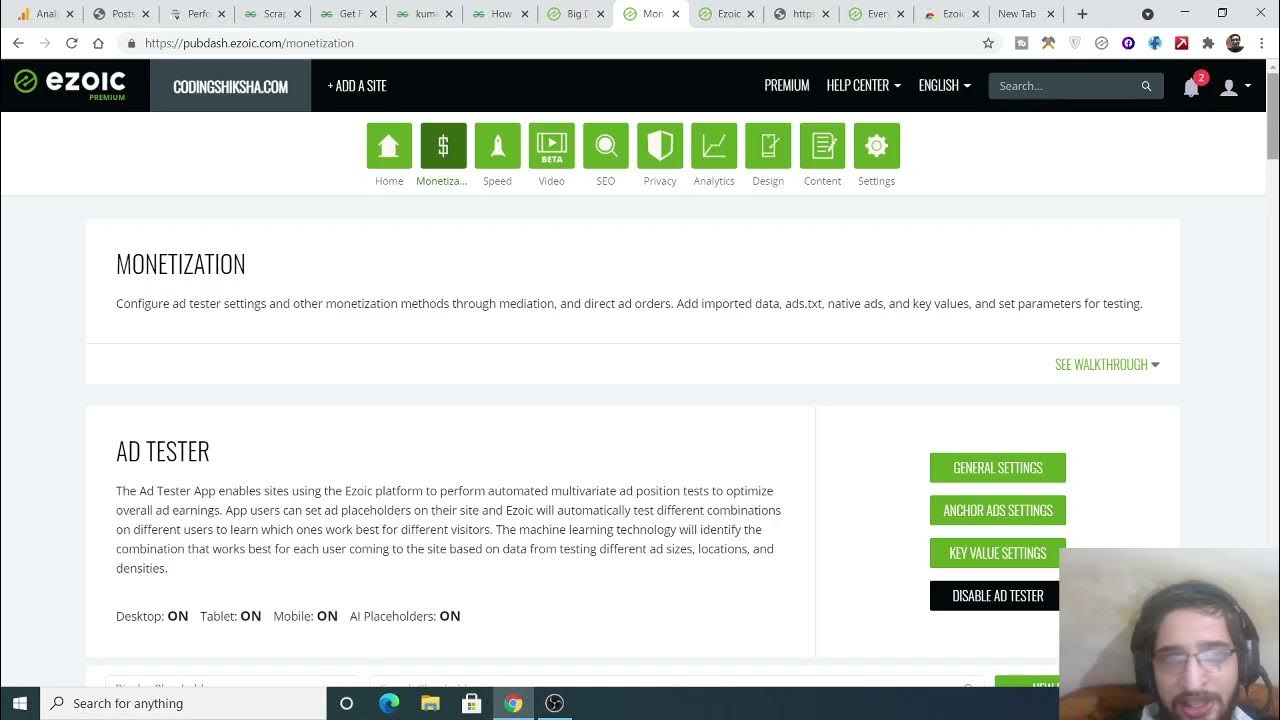
Task: Expand the See Walkthrough section
Action: [1106, 365]
